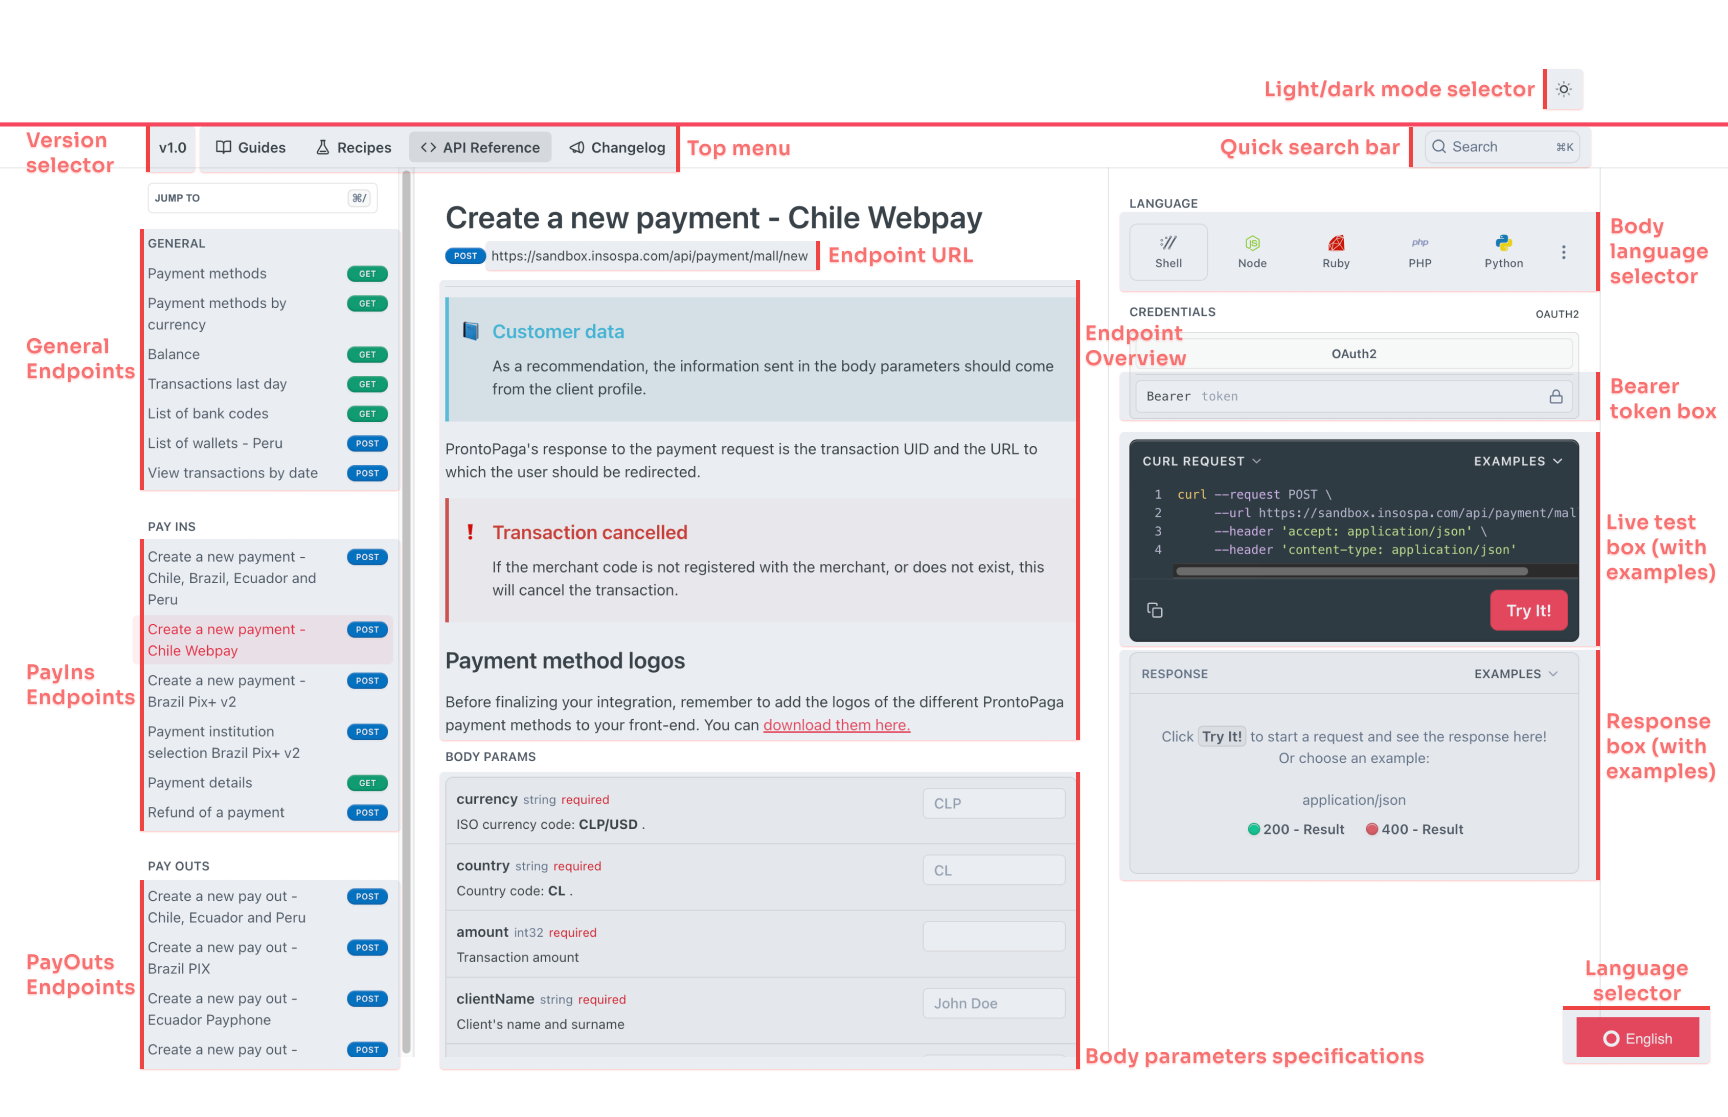
Task: Click the amount input field
Action: pyautogui.click(x=994, y=937)
